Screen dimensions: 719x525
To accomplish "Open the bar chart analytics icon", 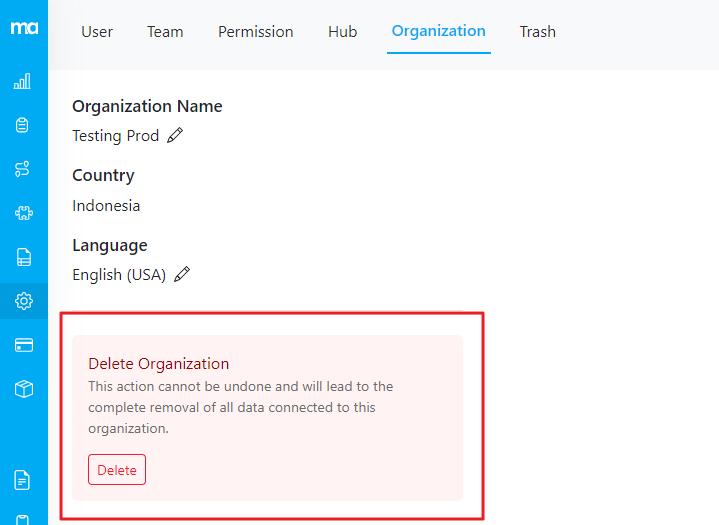I will tap(23, 81).
